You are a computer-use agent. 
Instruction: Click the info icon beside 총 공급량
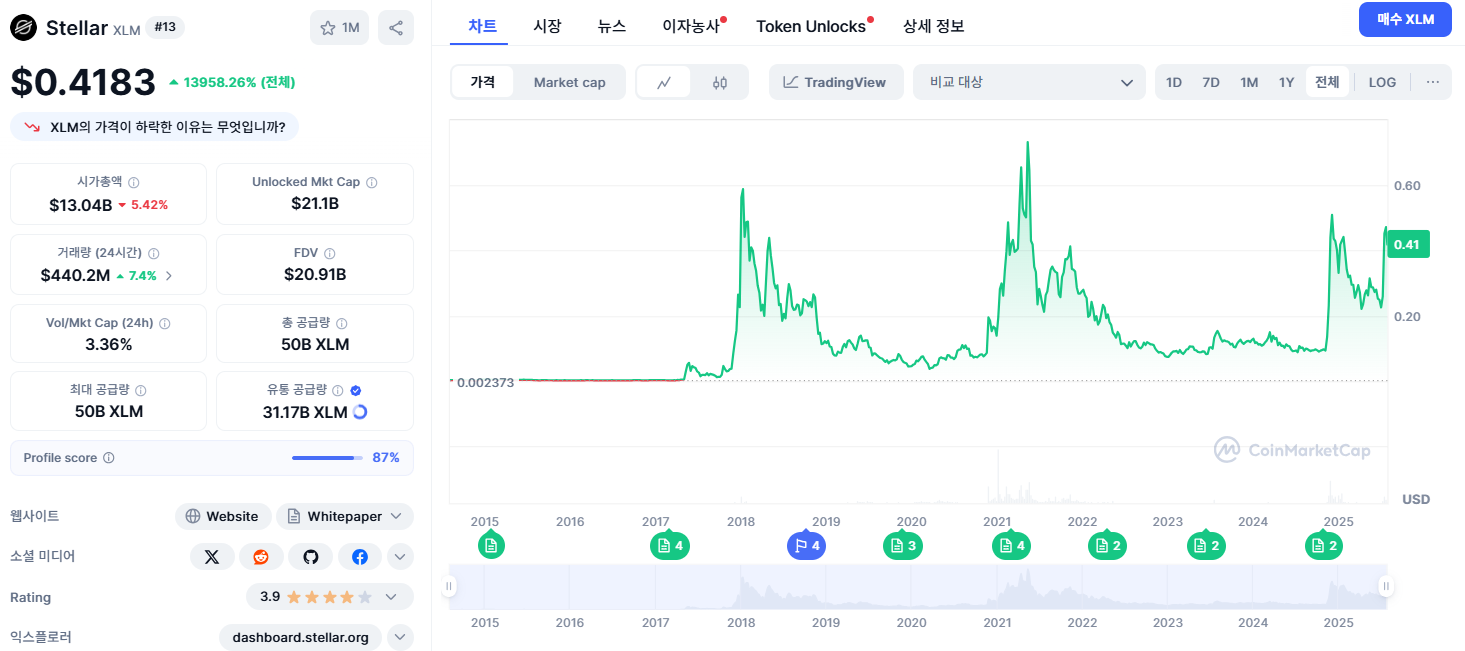click(342, 324)
